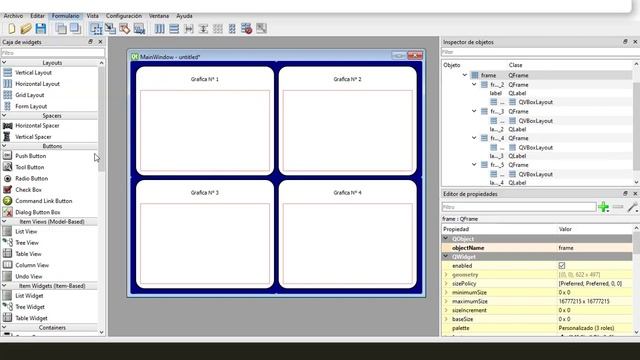Select Horizontal Layout in widget box
640x360 pixels.
tap(37, 84)
